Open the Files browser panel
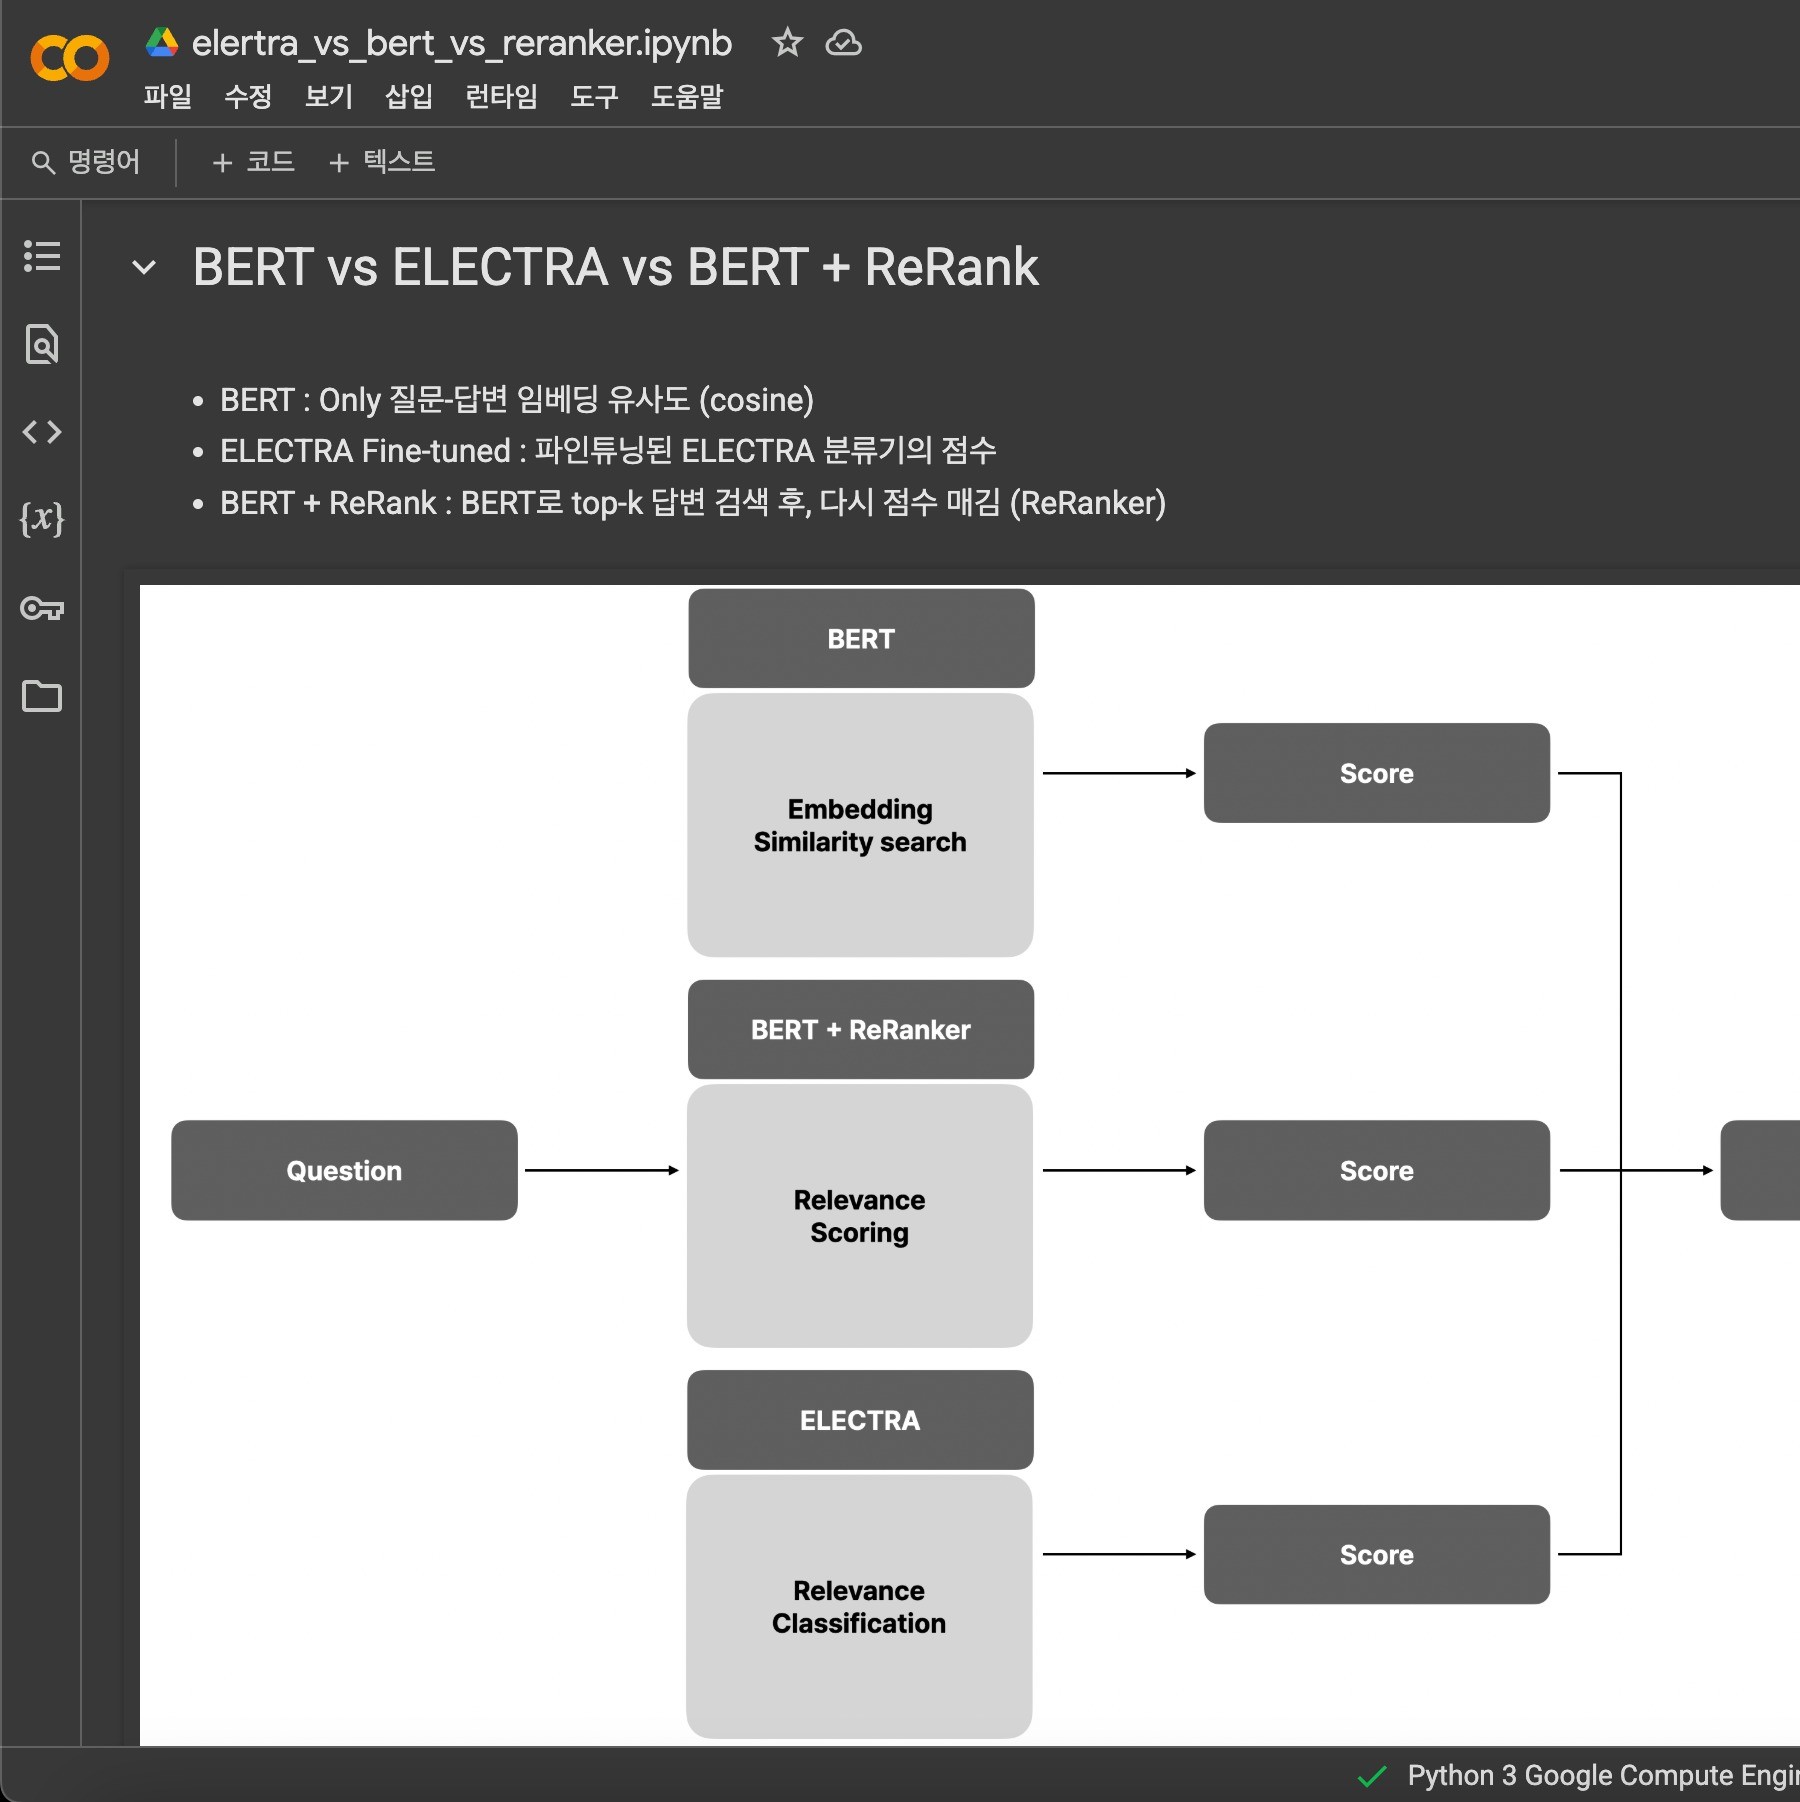Image resolution: width=1800 pixels, height=1802 pixels. click(41, 697)
